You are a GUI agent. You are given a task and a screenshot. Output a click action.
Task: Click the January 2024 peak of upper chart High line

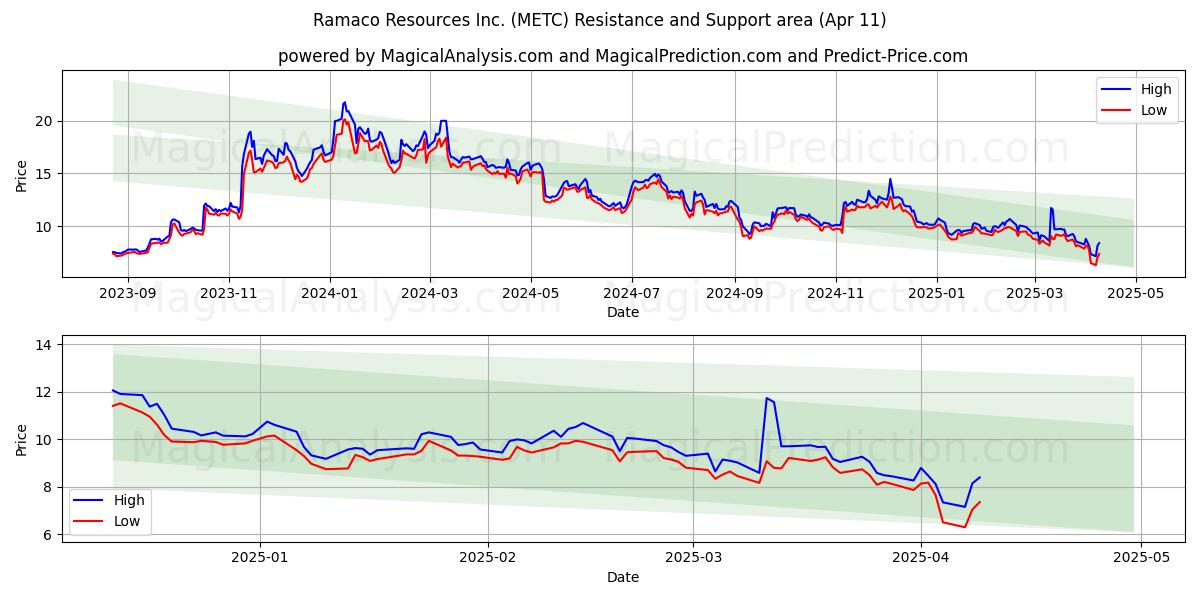344,102
